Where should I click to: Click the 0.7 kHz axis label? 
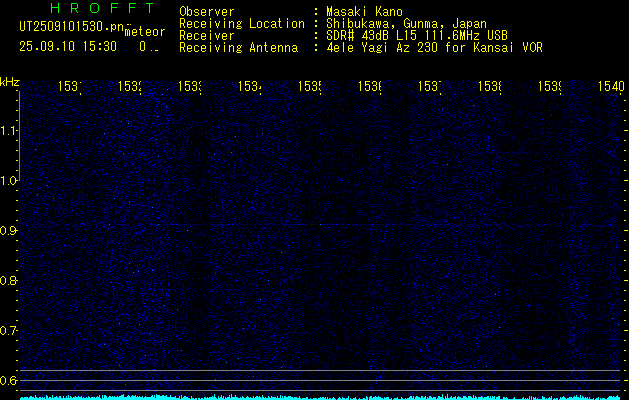coord(9,331)
